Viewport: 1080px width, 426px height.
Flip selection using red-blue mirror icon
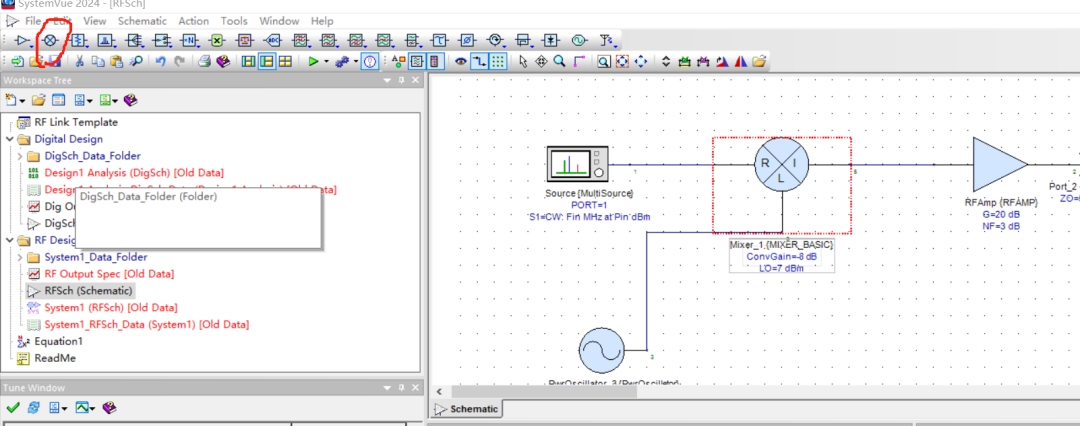[x=741, y=61]
